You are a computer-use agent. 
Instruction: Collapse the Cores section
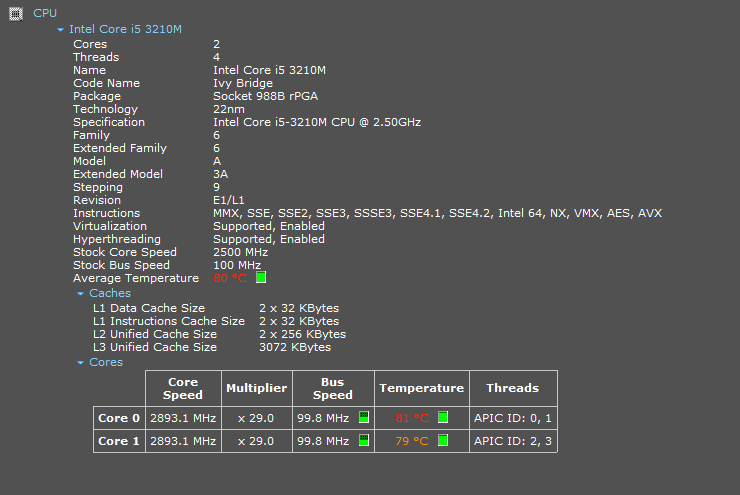[x=80, y=362]
